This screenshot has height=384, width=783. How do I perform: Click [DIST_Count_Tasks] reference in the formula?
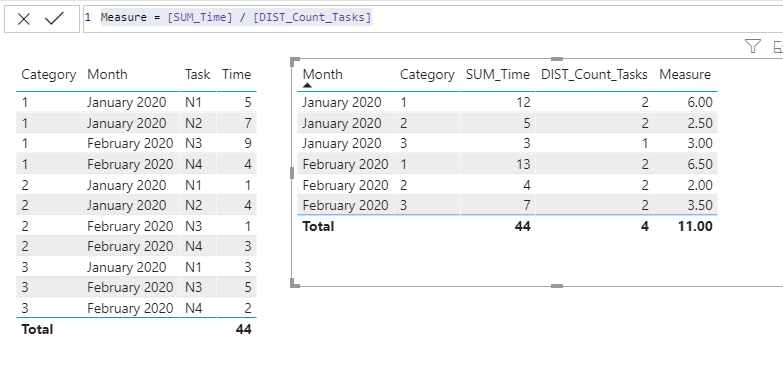coord(312,17)
